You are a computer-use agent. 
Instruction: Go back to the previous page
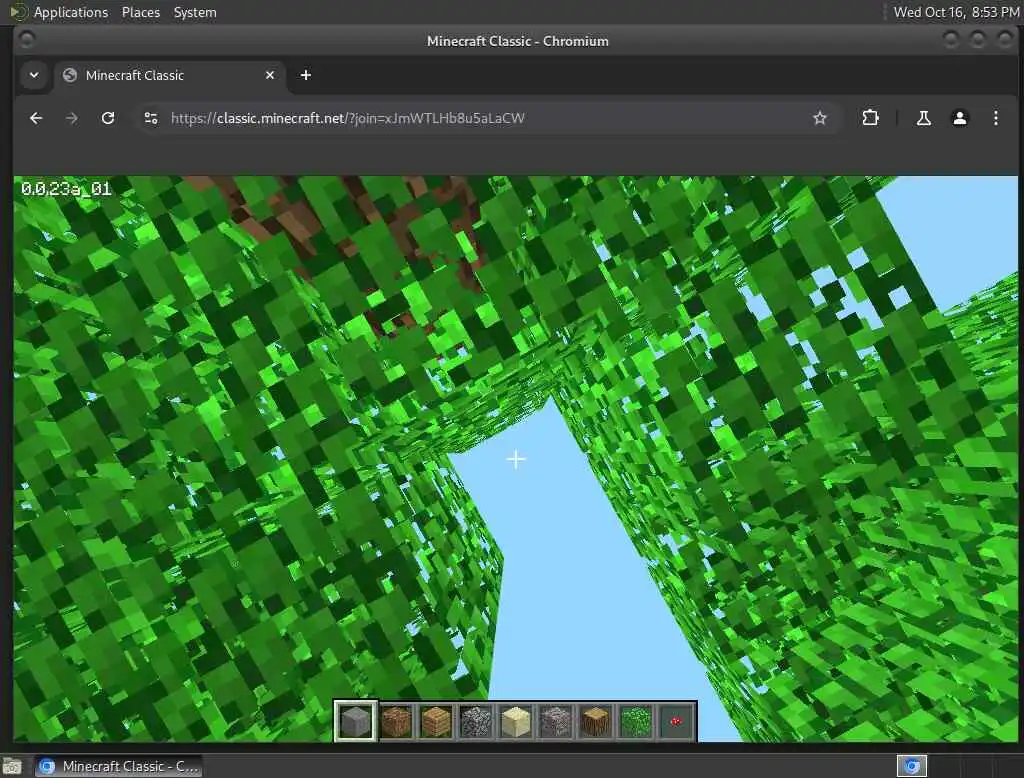[36, 118]
